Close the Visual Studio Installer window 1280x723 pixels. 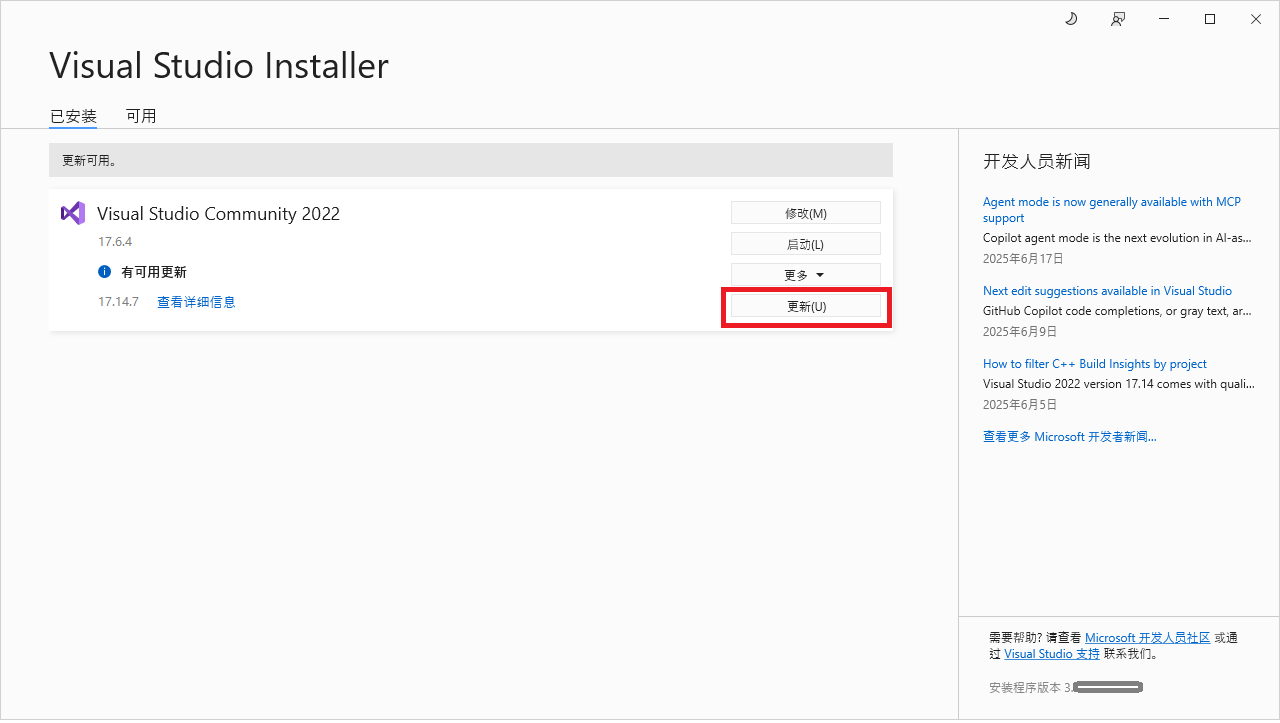click(1256, 19)
